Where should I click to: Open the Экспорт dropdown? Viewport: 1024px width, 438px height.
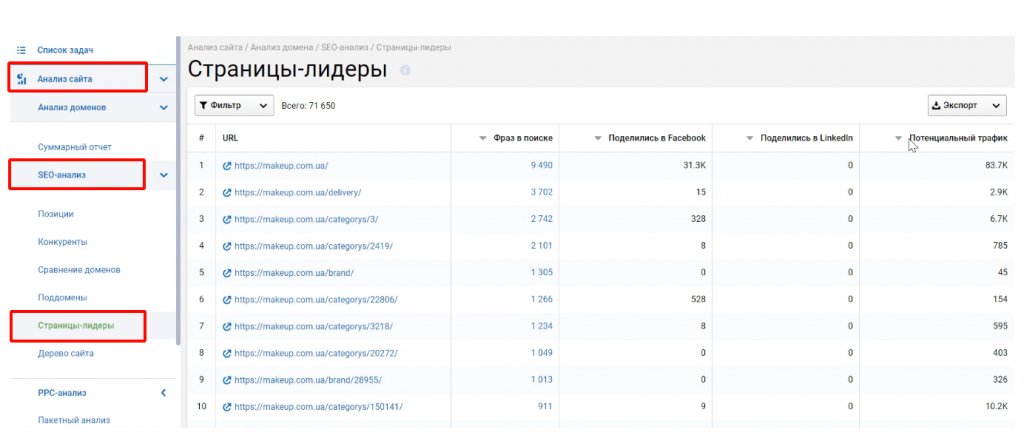(x=967, y=106)
